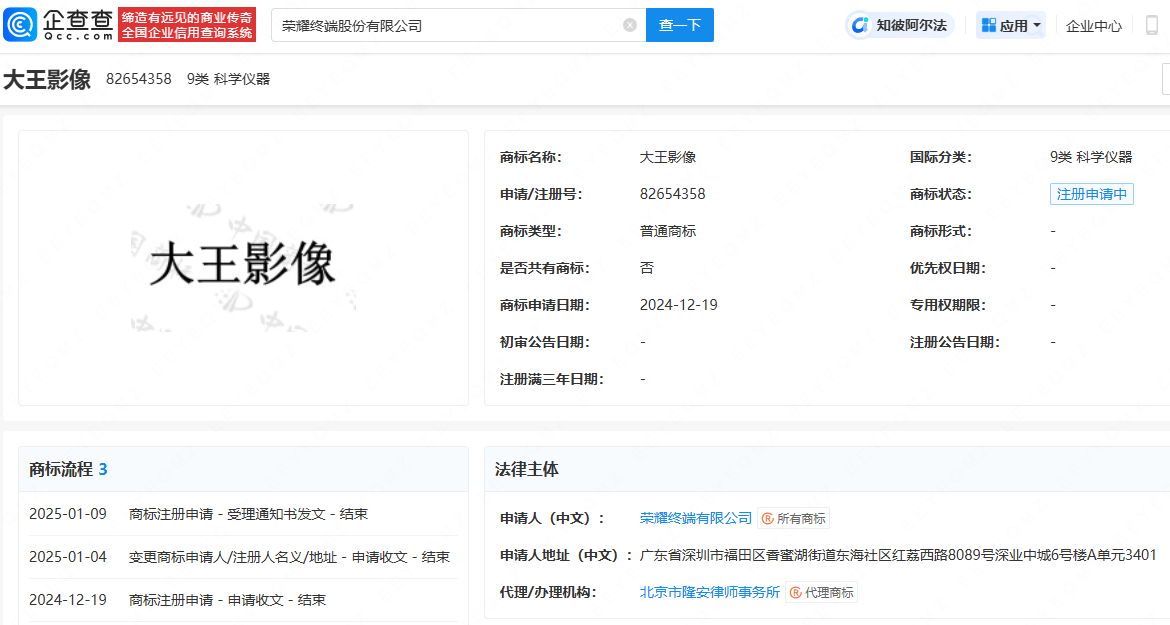Image resolution: width=1170 pixels, height=625 pixels.
Task: Click the red slogan banner beside the logo
Action: (x=187, y=25)
